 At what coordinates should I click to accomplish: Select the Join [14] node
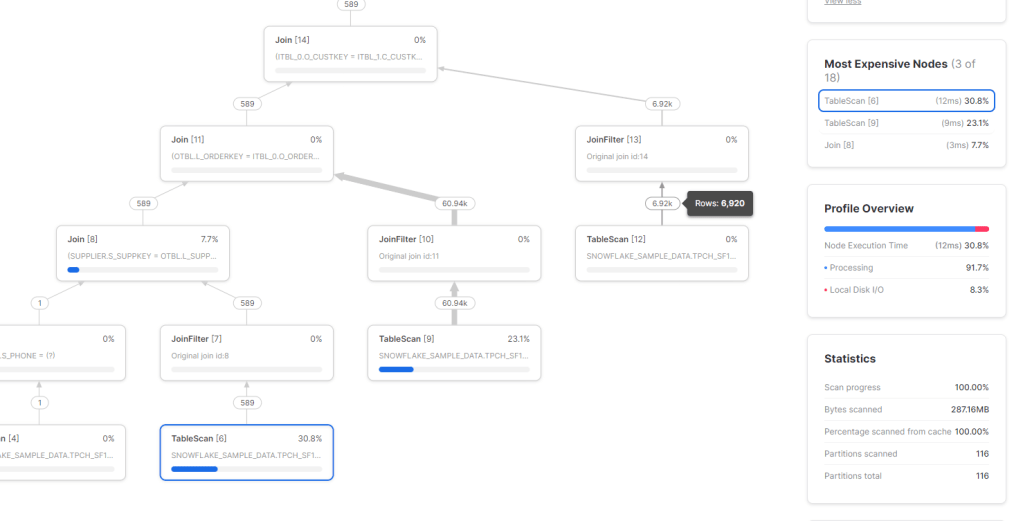pyautogui.click(x=351, y=54)
